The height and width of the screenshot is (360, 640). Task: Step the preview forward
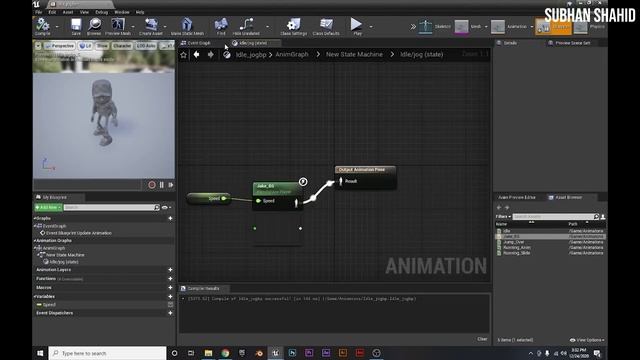click(x=171, y=185)
